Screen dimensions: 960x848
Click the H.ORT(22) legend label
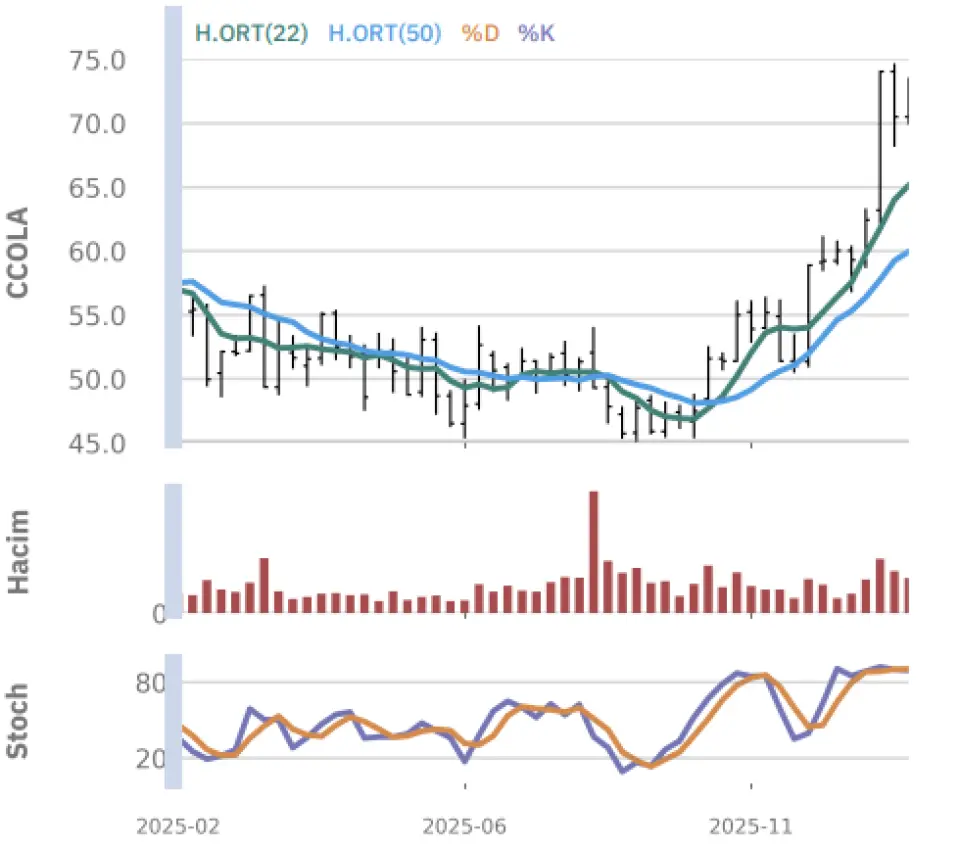tap(250, 33)
